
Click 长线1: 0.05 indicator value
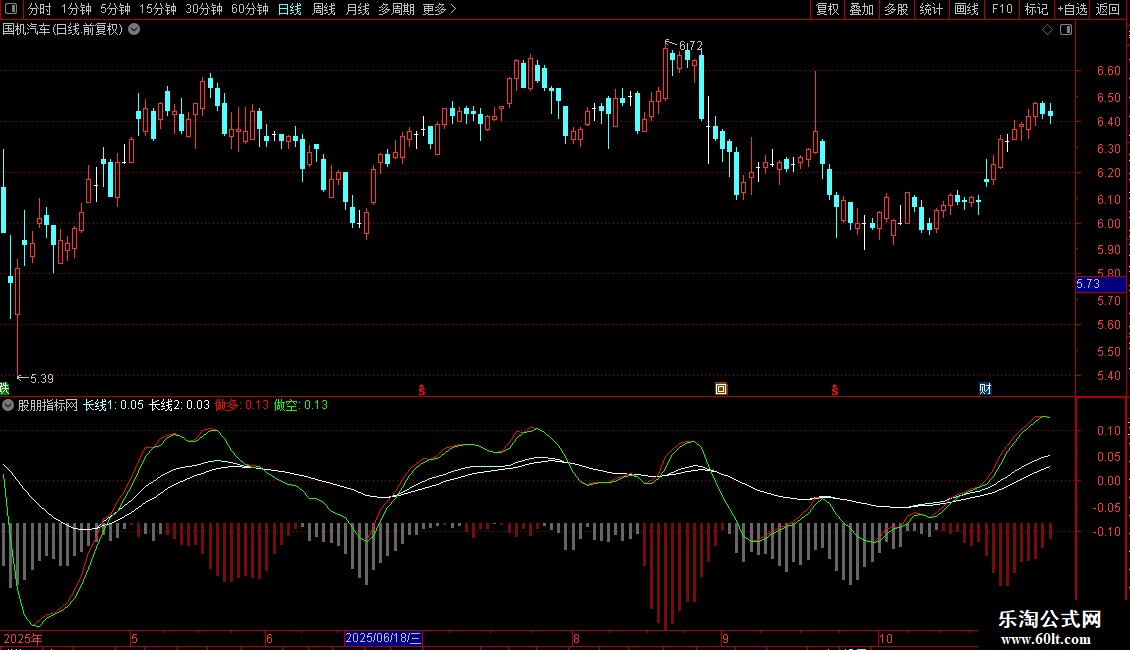(x=113, y=405)
